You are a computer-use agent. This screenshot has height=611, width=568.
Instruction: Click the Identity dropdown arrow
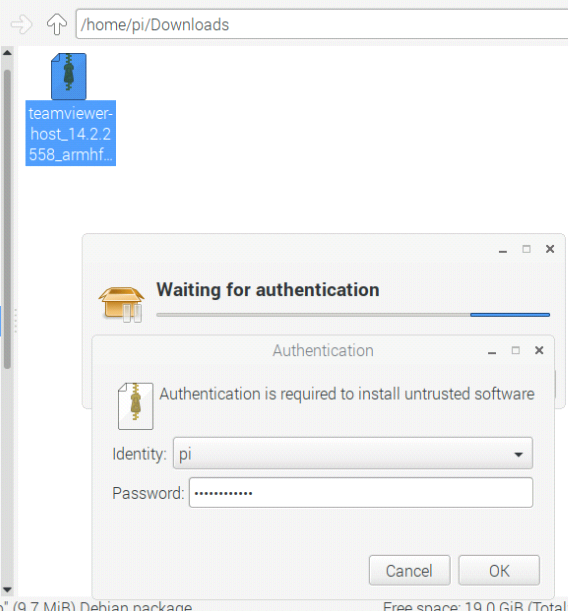518,454
